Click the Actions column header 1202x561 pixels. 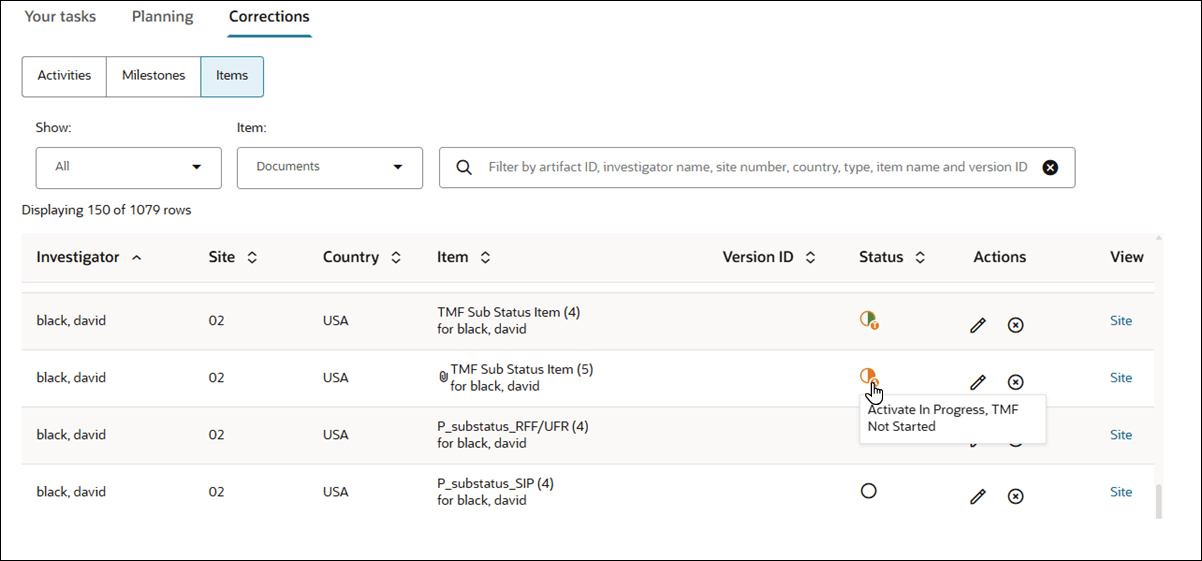[x=999, y=257]
